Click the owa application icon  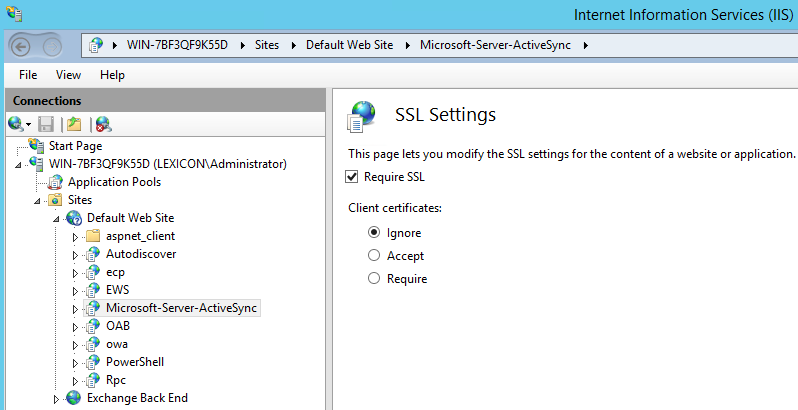click(93, 344)
